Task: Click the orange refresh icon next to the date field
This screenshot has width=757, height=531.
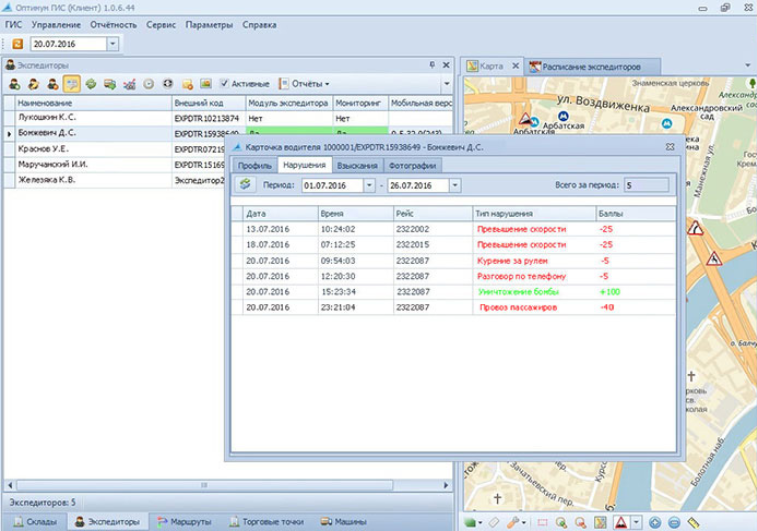Action: point(18,44)
